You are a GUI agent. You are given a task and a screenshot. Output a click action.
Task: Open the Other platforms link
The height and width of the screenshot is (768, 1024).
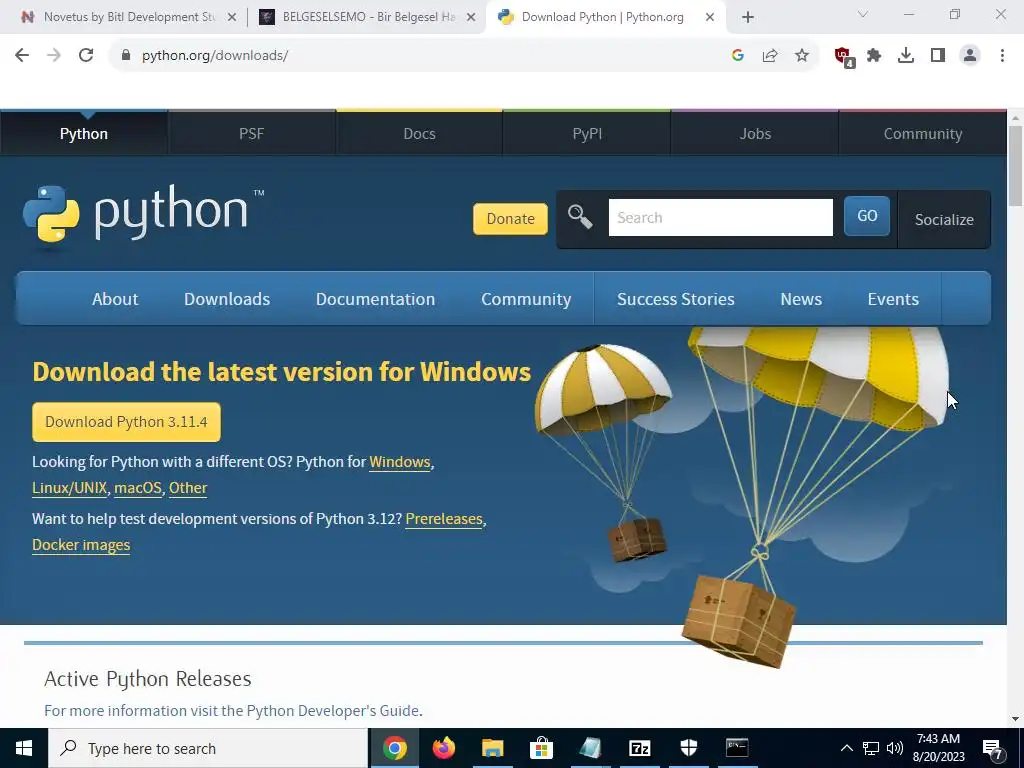(188, 488)
